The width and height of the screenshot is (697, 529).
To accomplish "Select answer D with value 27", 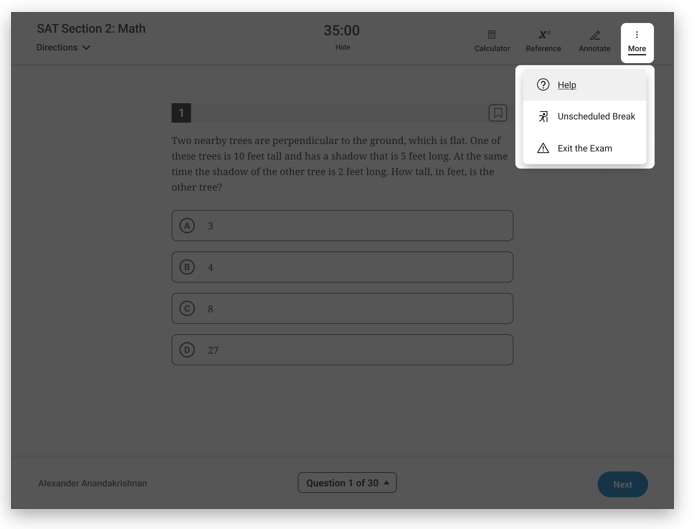I will coord(342,350).
